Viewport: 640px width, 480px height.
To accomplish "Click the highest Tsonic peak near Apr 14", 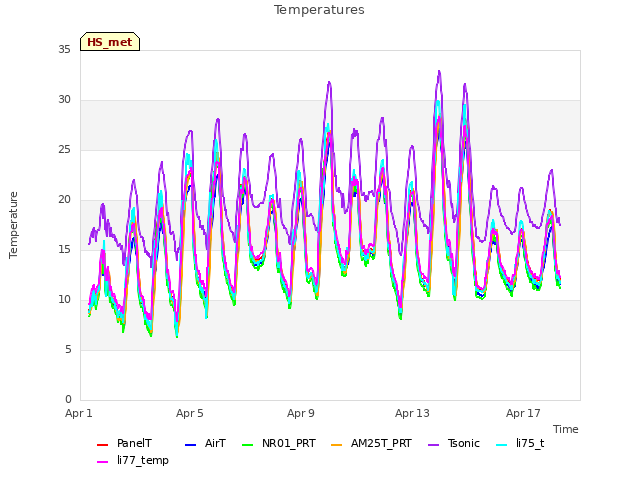I will 439,71.
